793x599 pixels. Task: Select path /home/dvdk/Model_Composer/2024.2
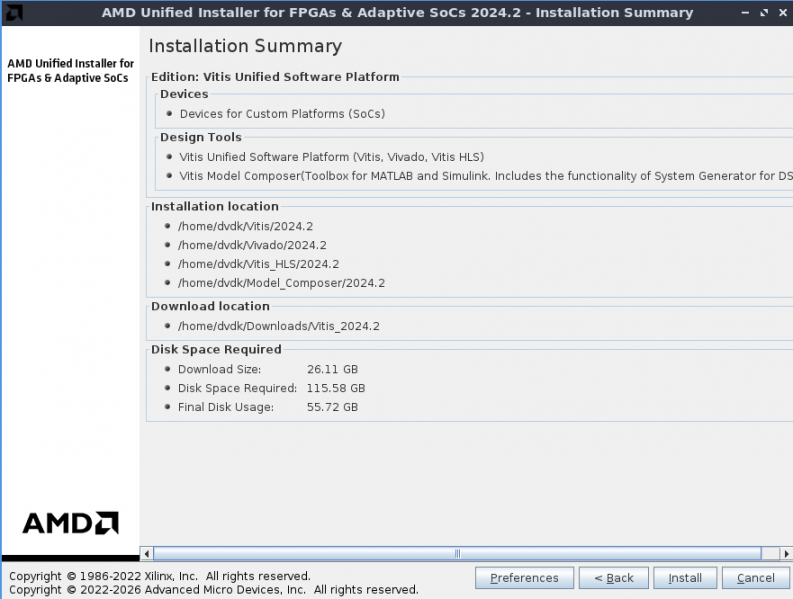point(281,283)
